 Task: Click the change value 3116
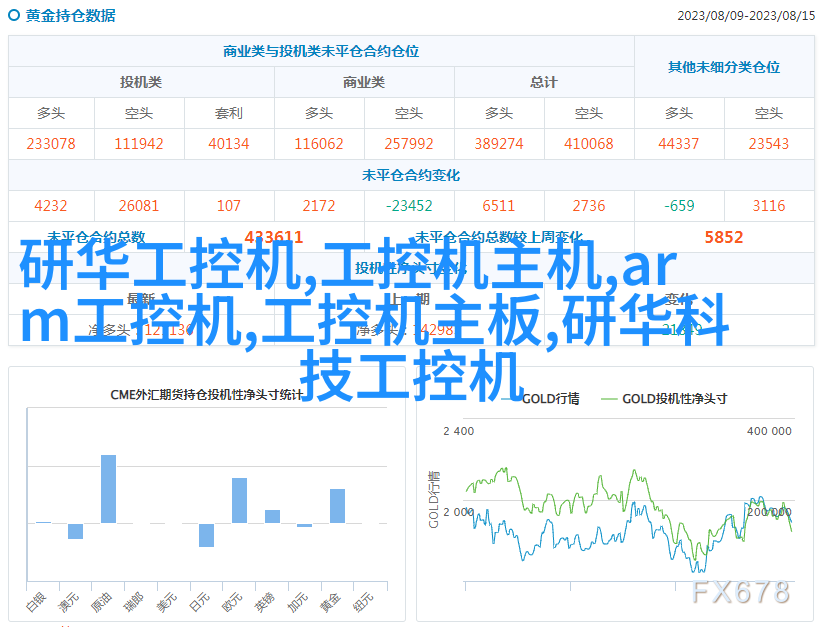click(768, 206)
